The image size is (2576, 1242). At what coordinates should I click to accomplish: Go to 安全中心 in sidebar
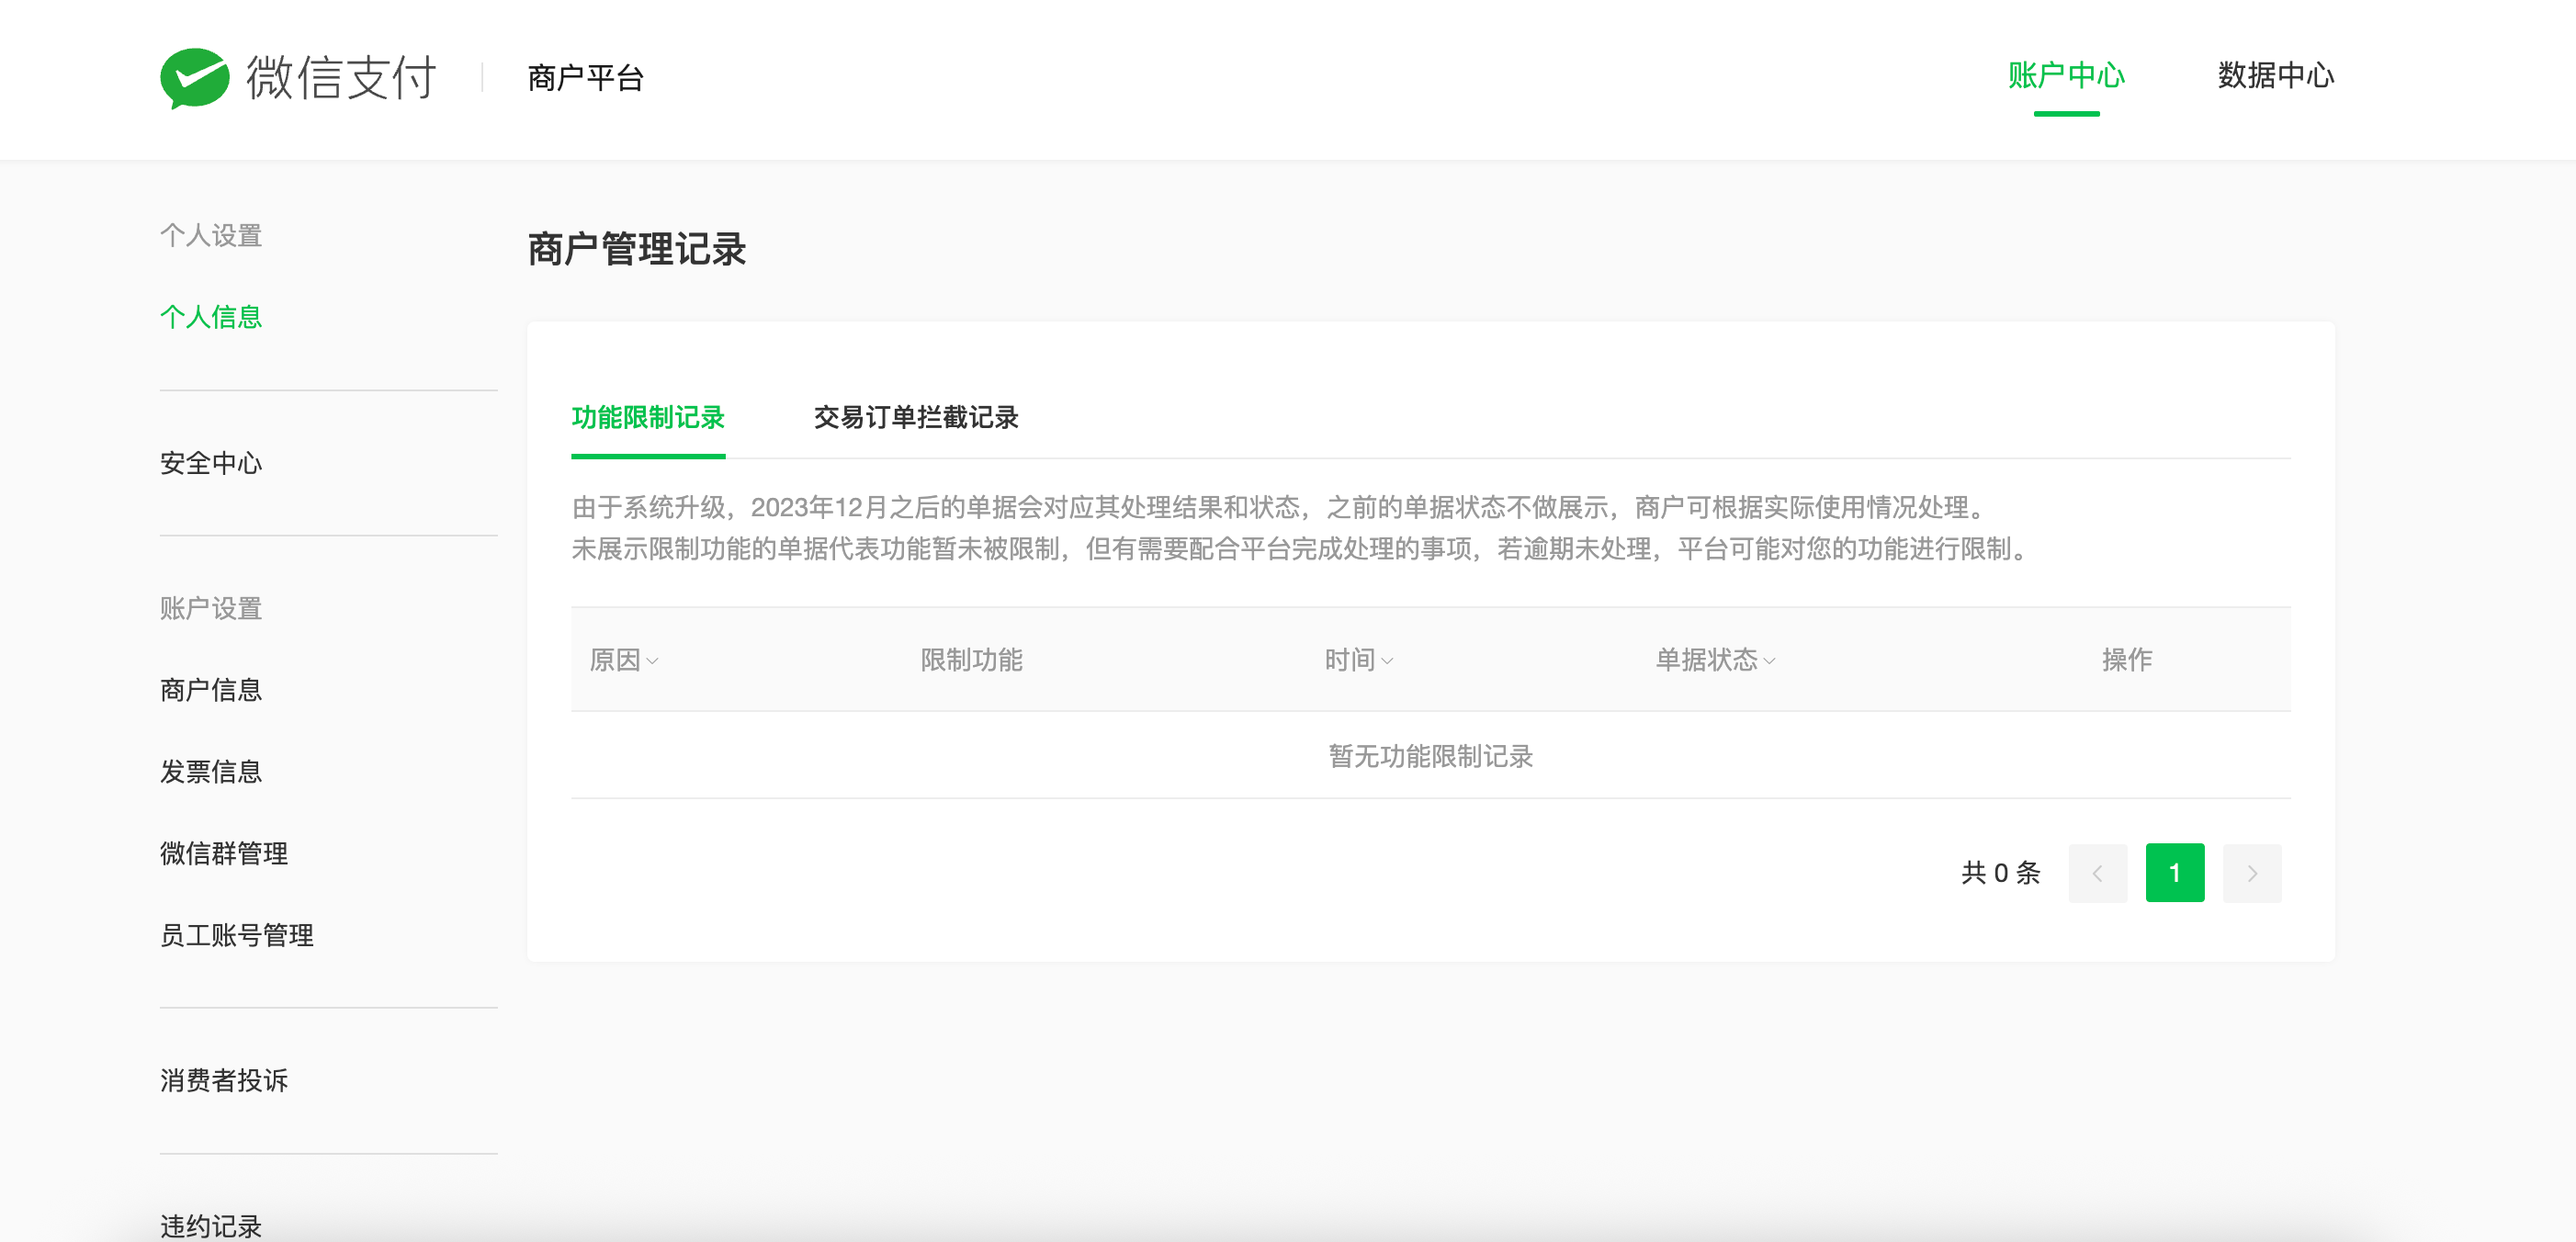[211, 463]
